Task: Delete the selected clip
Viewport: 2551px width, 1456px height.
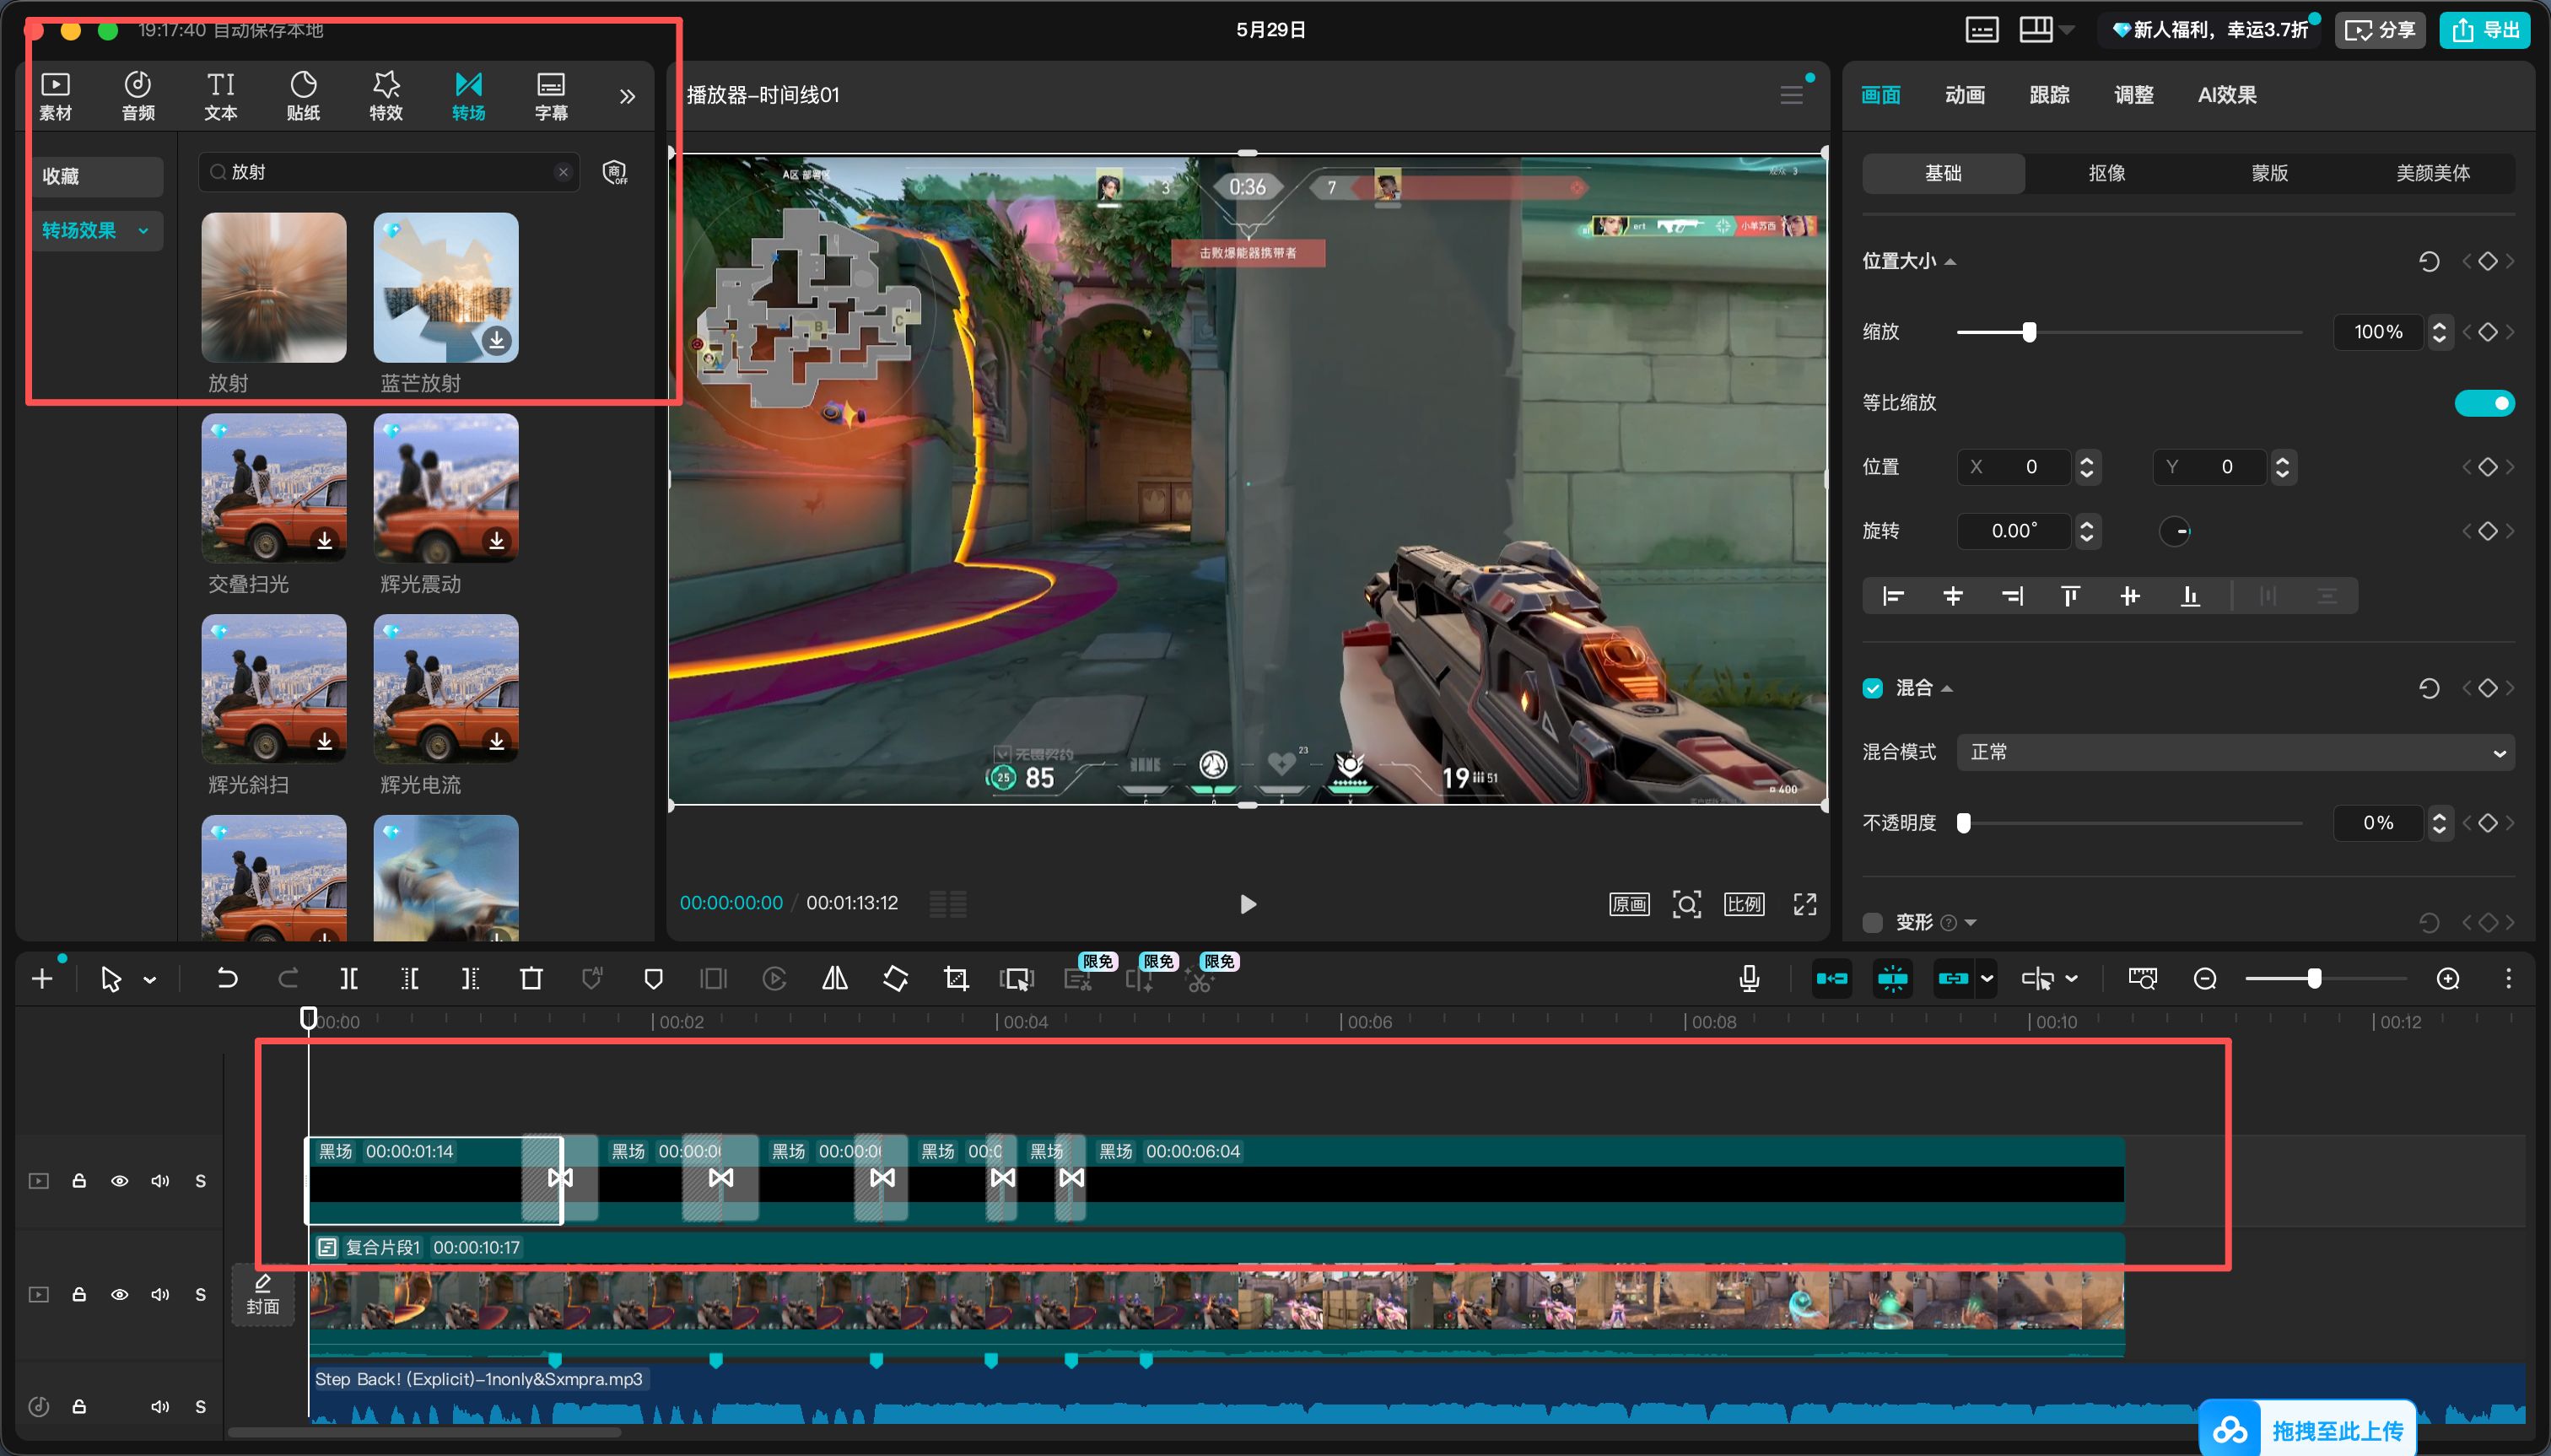Action: point(531,979)
